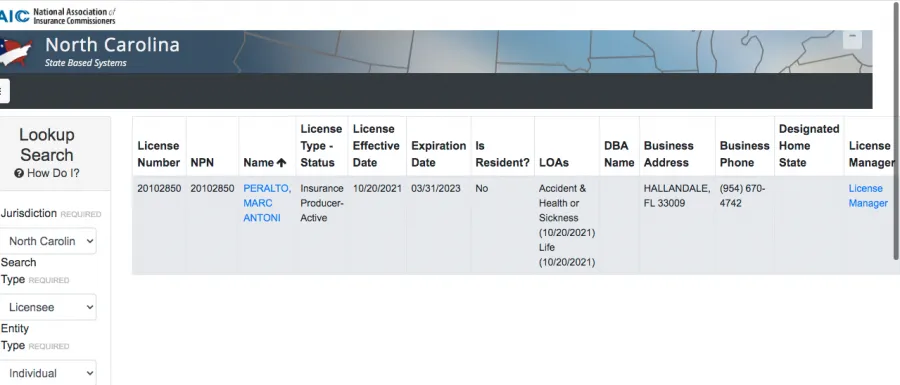This screenshot has height=385, width=900.
Task: Click the Lookup Search panel heading
Action: click(x=46, y=145)
